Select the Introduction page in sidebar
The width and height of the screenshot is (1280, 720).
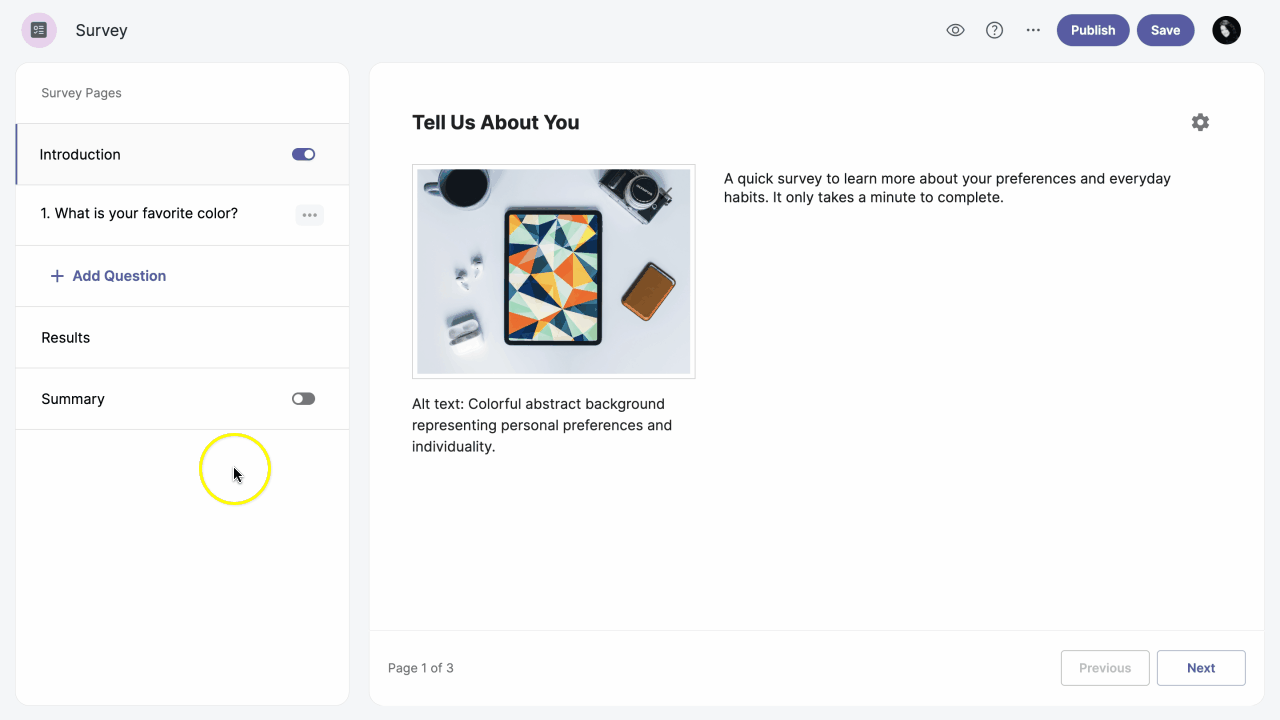[80, 154]
